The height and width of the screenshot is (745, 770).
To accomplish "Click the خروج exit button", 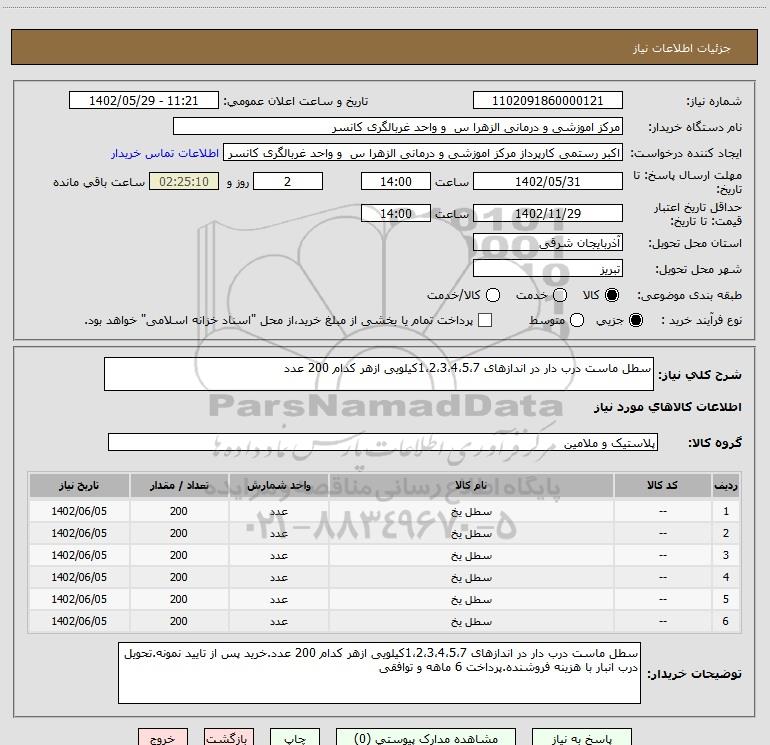I will (163, 738).
